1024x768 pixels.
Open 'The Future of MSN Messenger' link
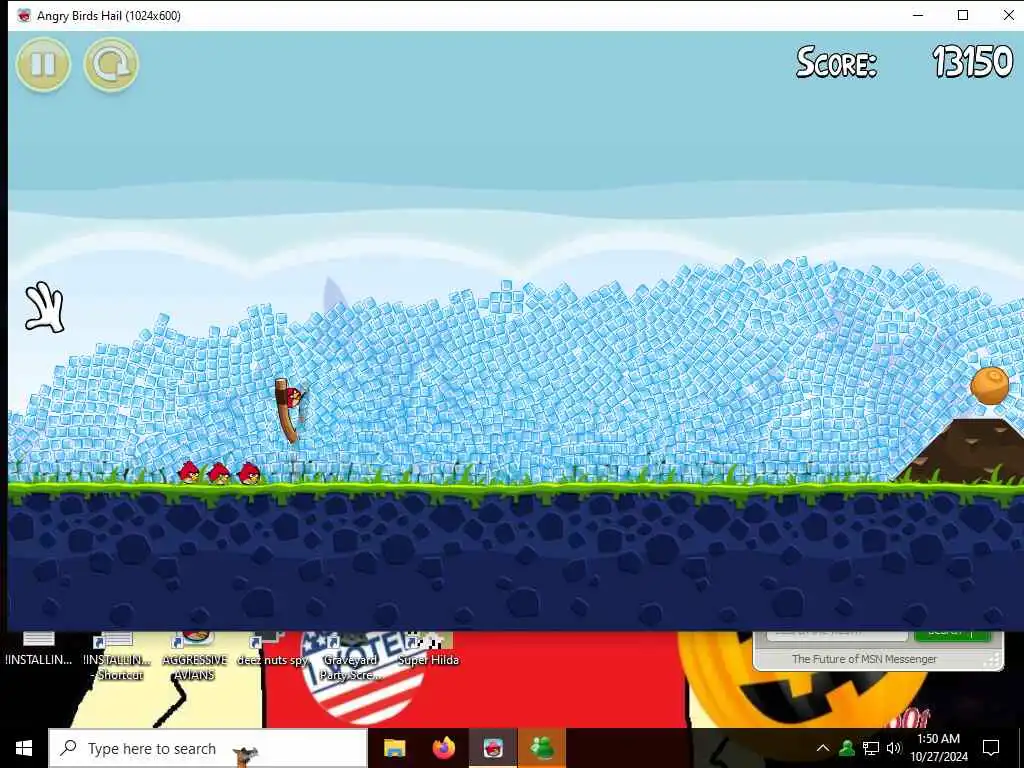864,659
